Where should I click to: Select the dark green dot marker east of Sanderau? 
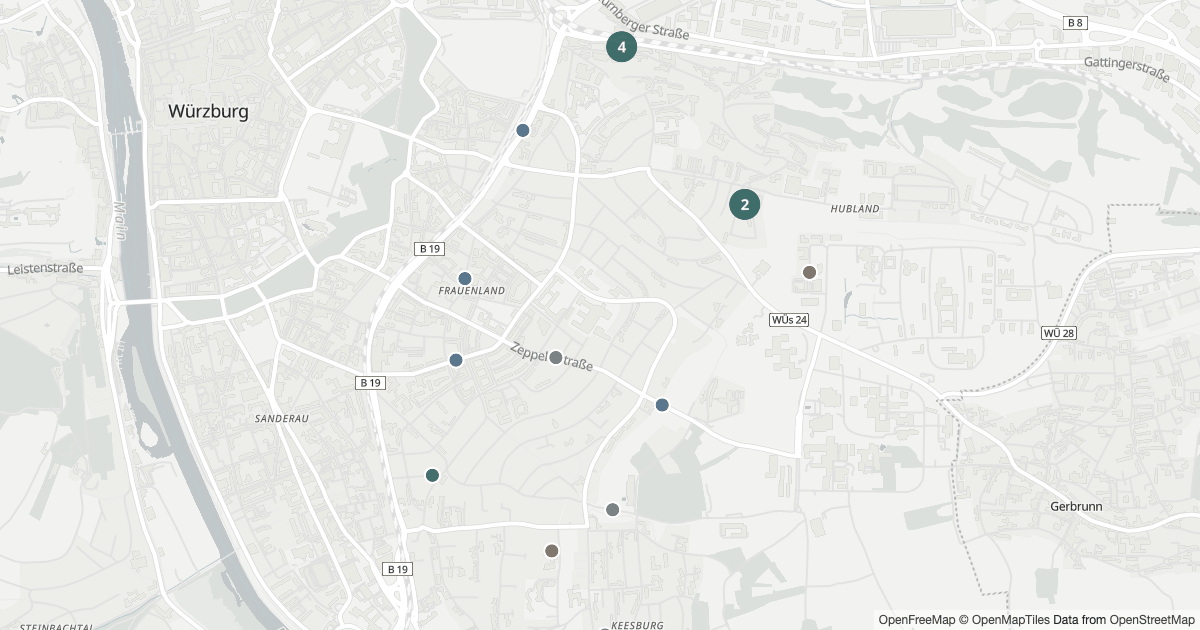pos(432,475)
